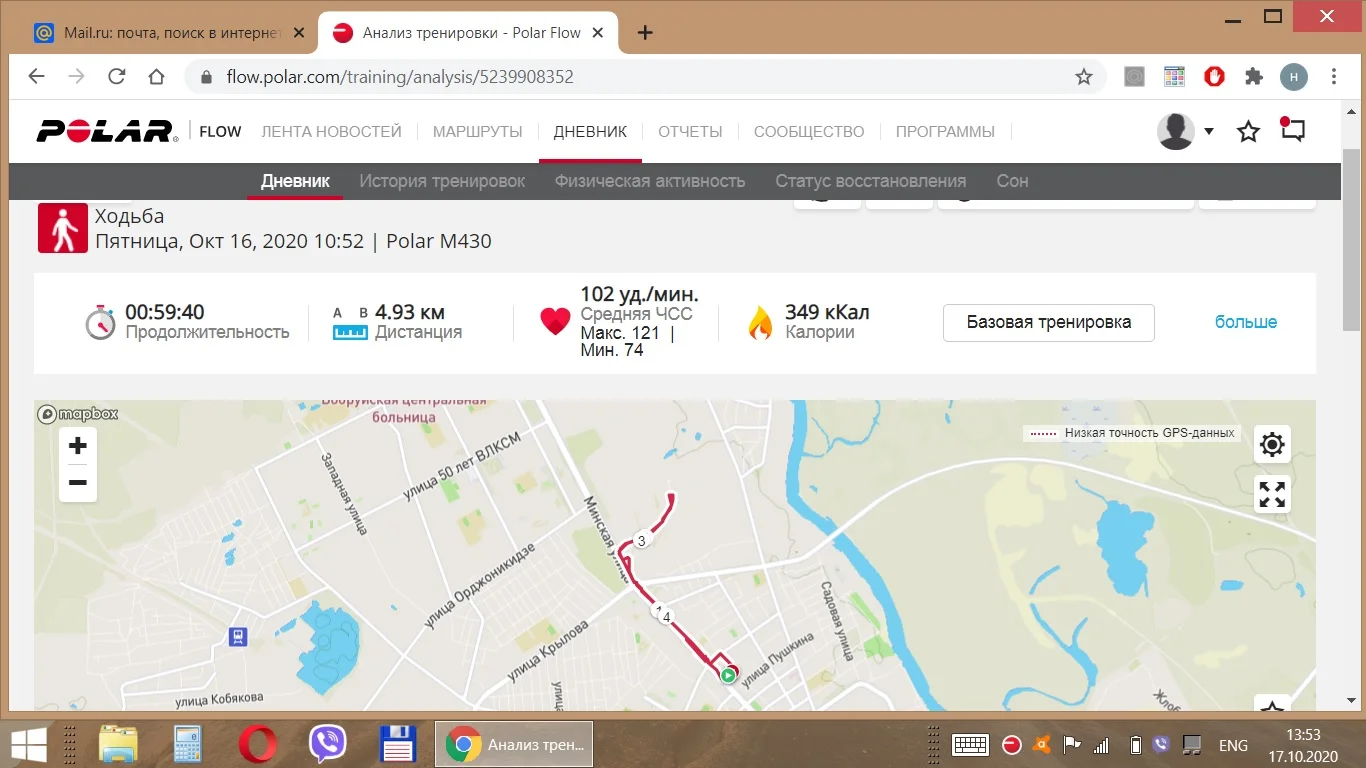This screenshot has height=768, width=1366.
Task: Click the calories flame icon
Action: point(760,323)
